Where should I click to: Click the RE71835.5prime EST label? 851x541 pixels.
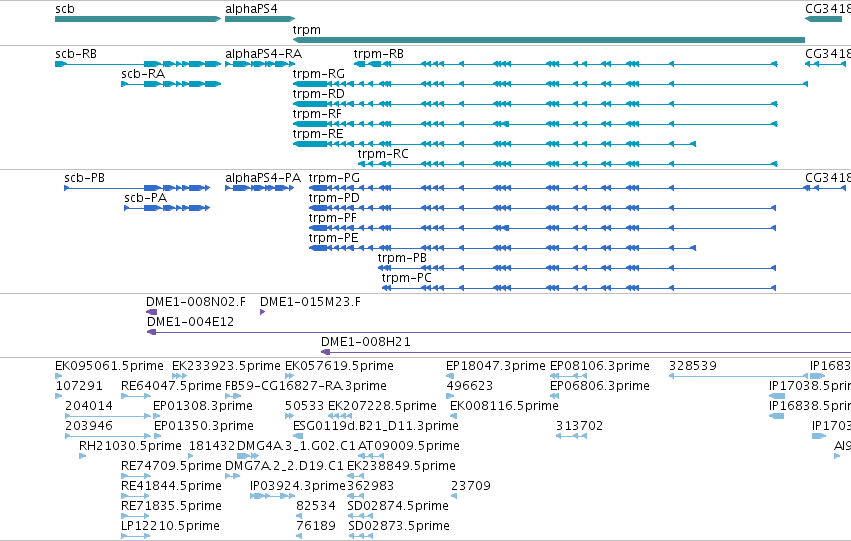coord(172,506)
